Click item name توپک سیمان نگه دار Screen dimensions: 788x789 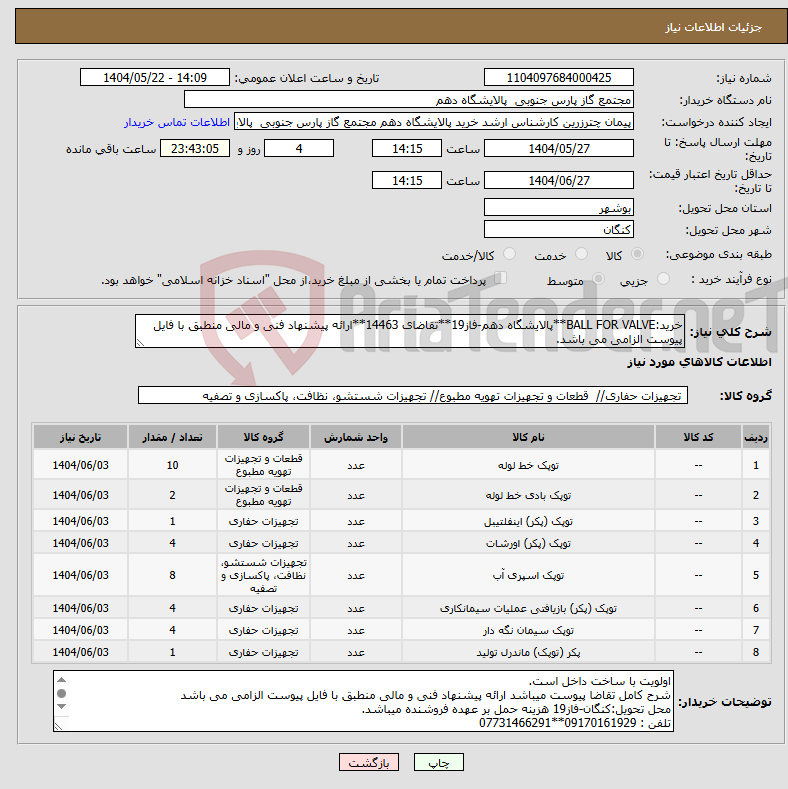coord(528,630)
